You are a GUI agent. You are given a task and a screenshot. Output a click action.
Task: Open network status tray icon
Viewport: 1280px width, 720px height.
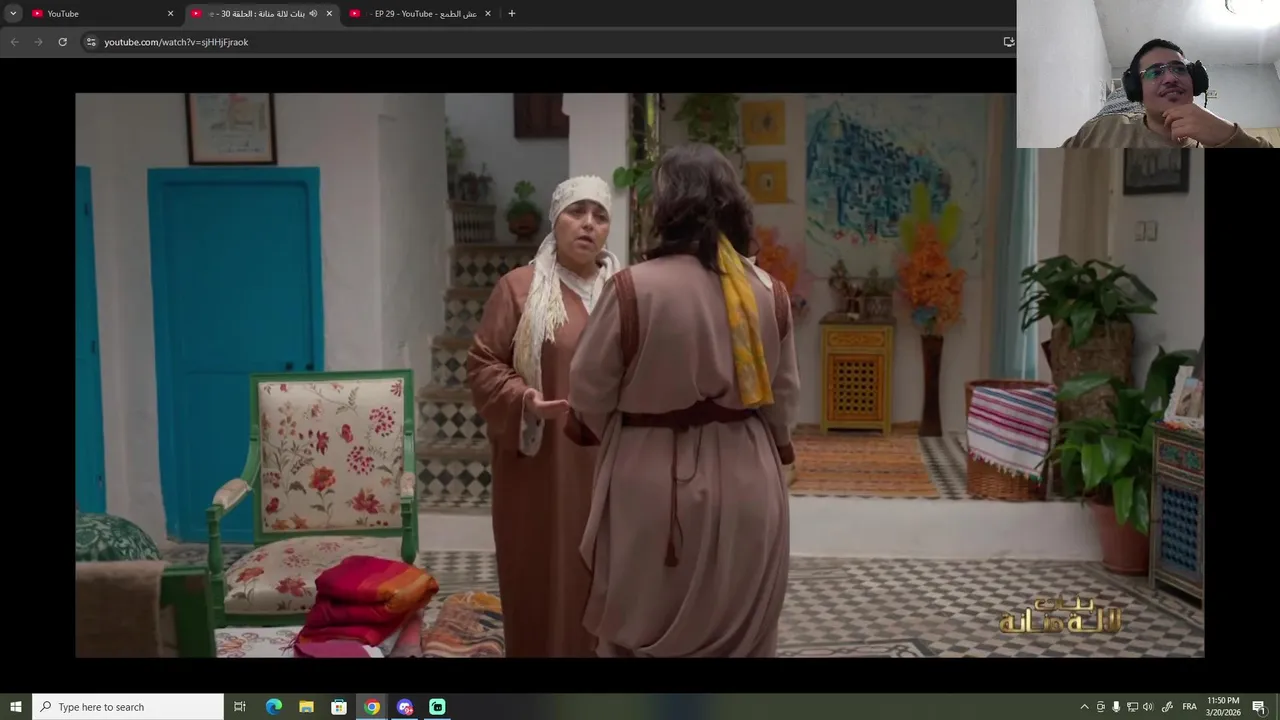pos(1132,707)
